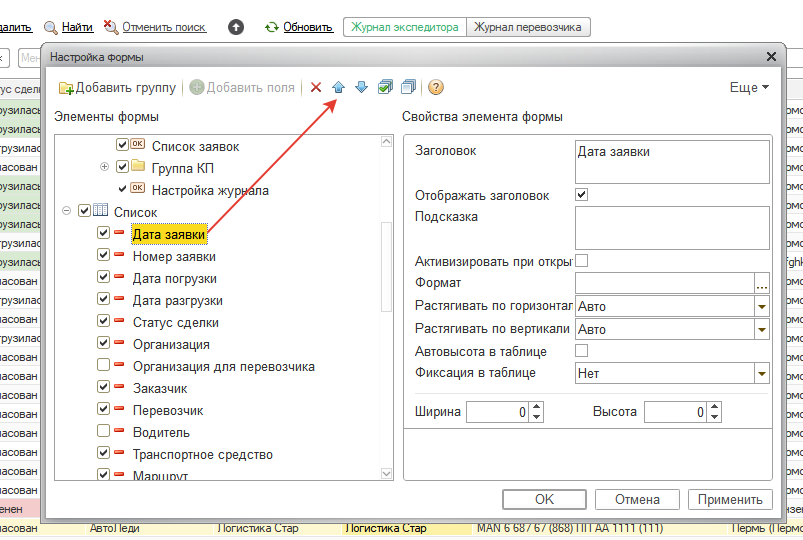The width and height of the screenshot is (803, 540).
Task: Click the Формат input field
Action: click(665, 283)
